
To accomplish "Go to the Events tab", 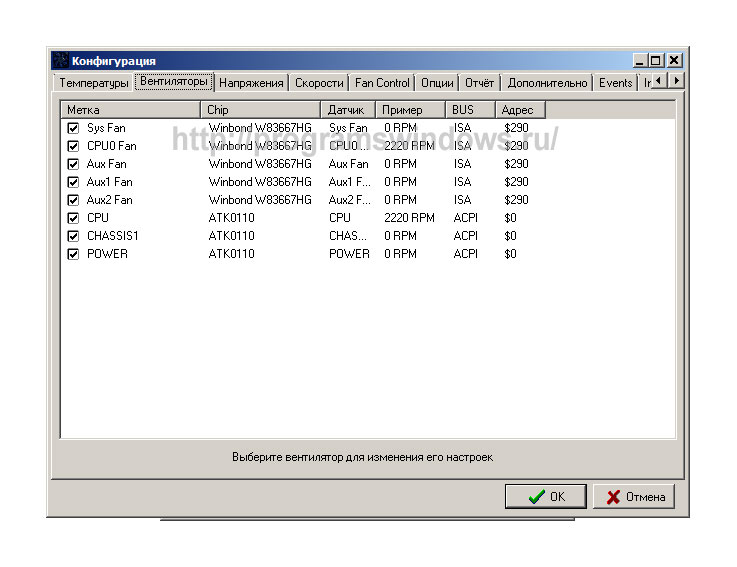I will click(615, 83).
